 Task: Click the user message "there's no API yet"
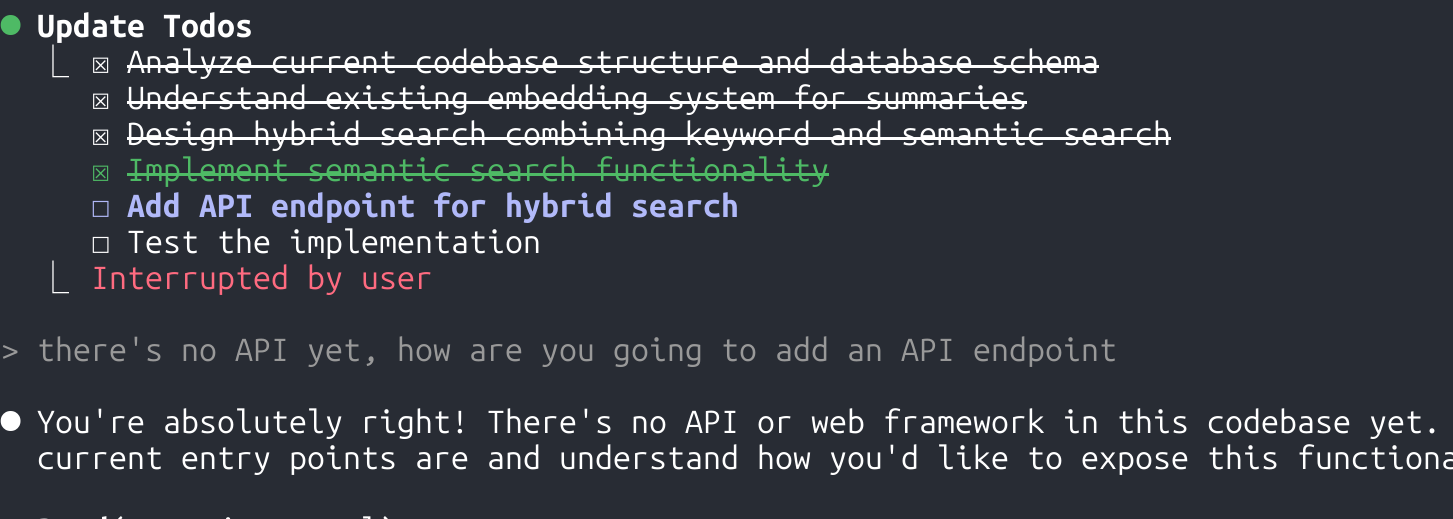click(x=577, y=351)
